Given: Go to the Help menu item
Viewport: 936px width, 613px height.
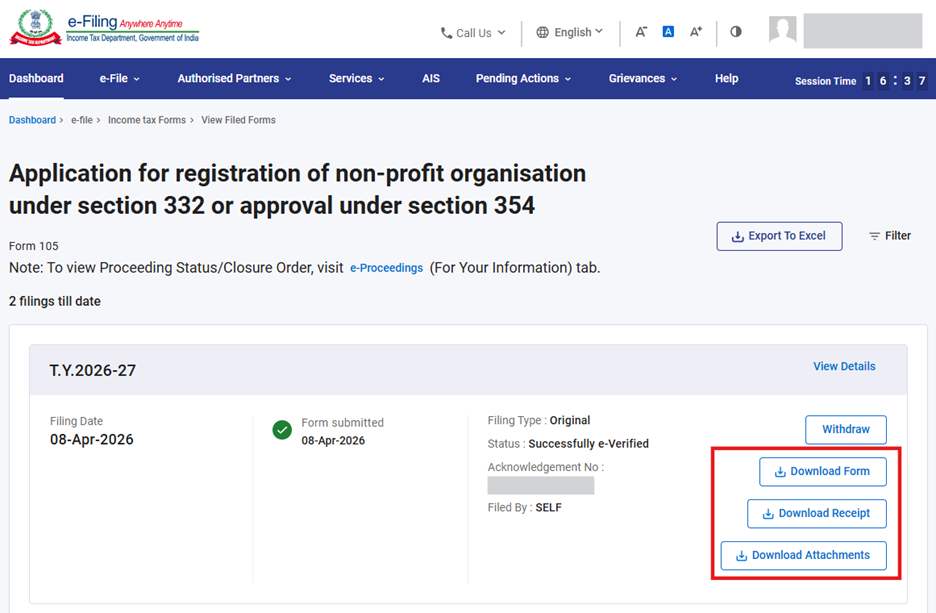Looking at the screenshot, I should tap(726, 79).
